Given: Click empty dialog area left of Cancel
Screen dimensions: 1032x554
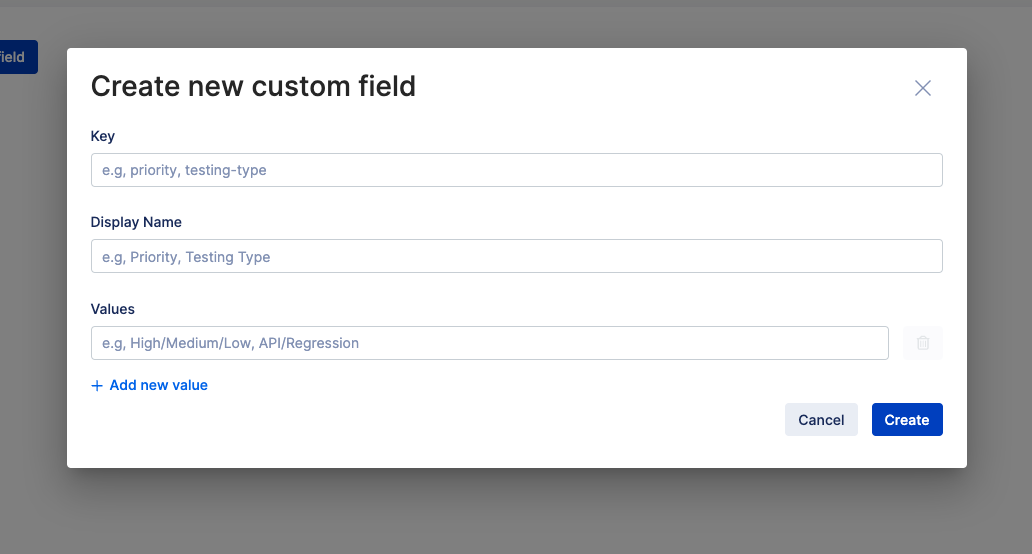Looking at the screenshot, I should pos(450,420).
